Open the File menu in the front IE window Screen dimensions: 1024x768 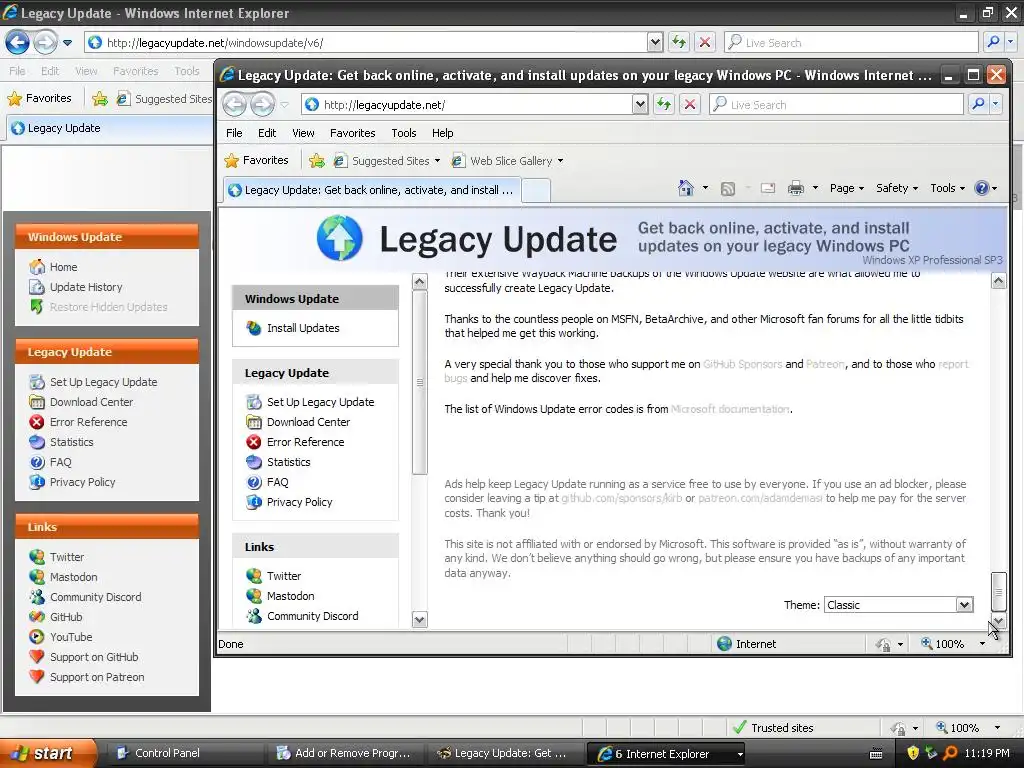[234, 133]
